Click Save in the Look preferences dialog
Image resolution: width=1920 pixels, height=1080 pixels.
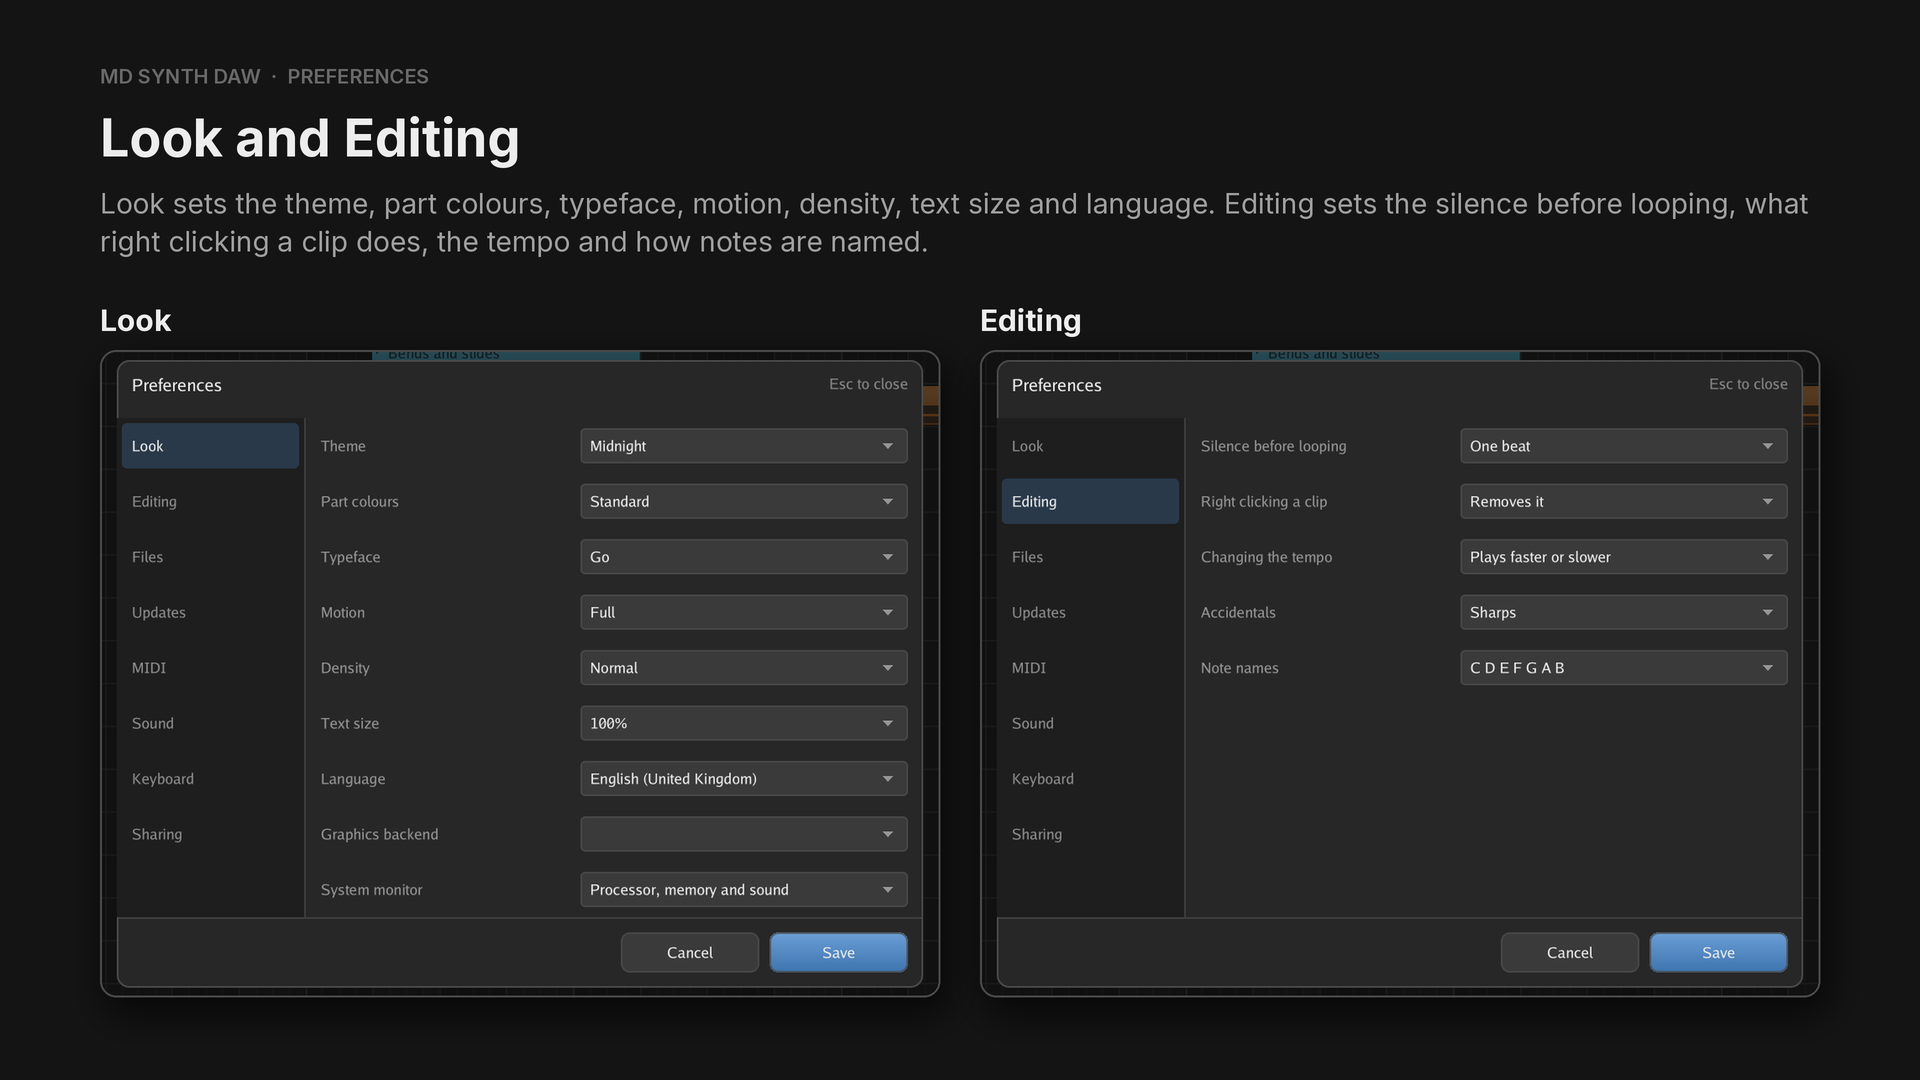[838, 953]
